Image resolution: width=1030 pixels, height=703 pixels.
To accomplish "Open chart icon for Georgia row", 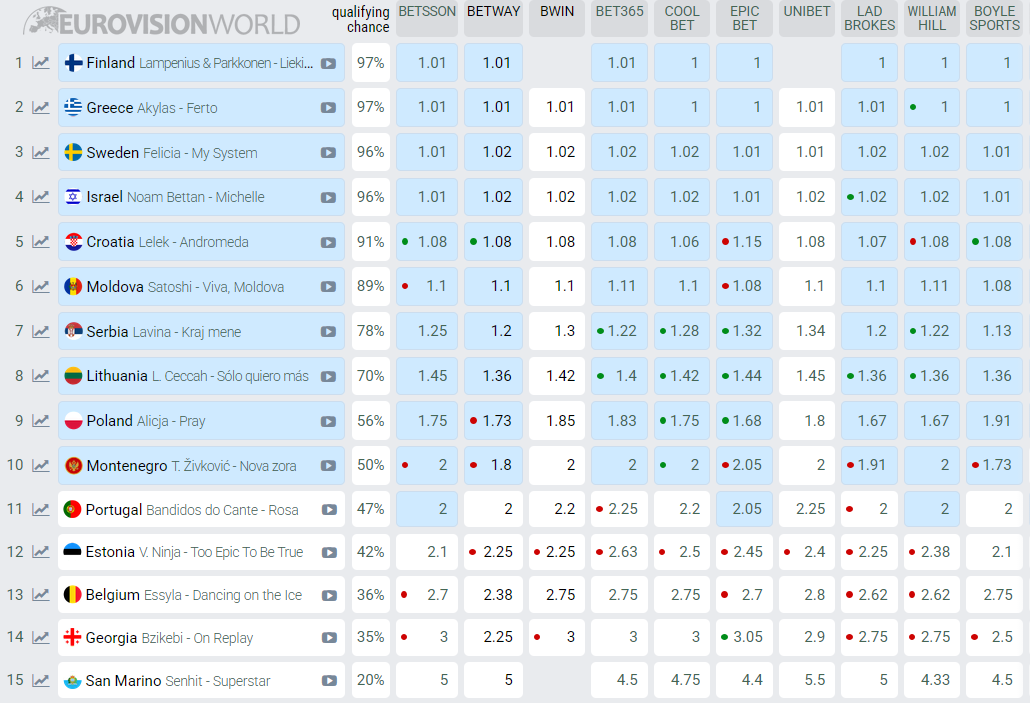I will 41,637.
